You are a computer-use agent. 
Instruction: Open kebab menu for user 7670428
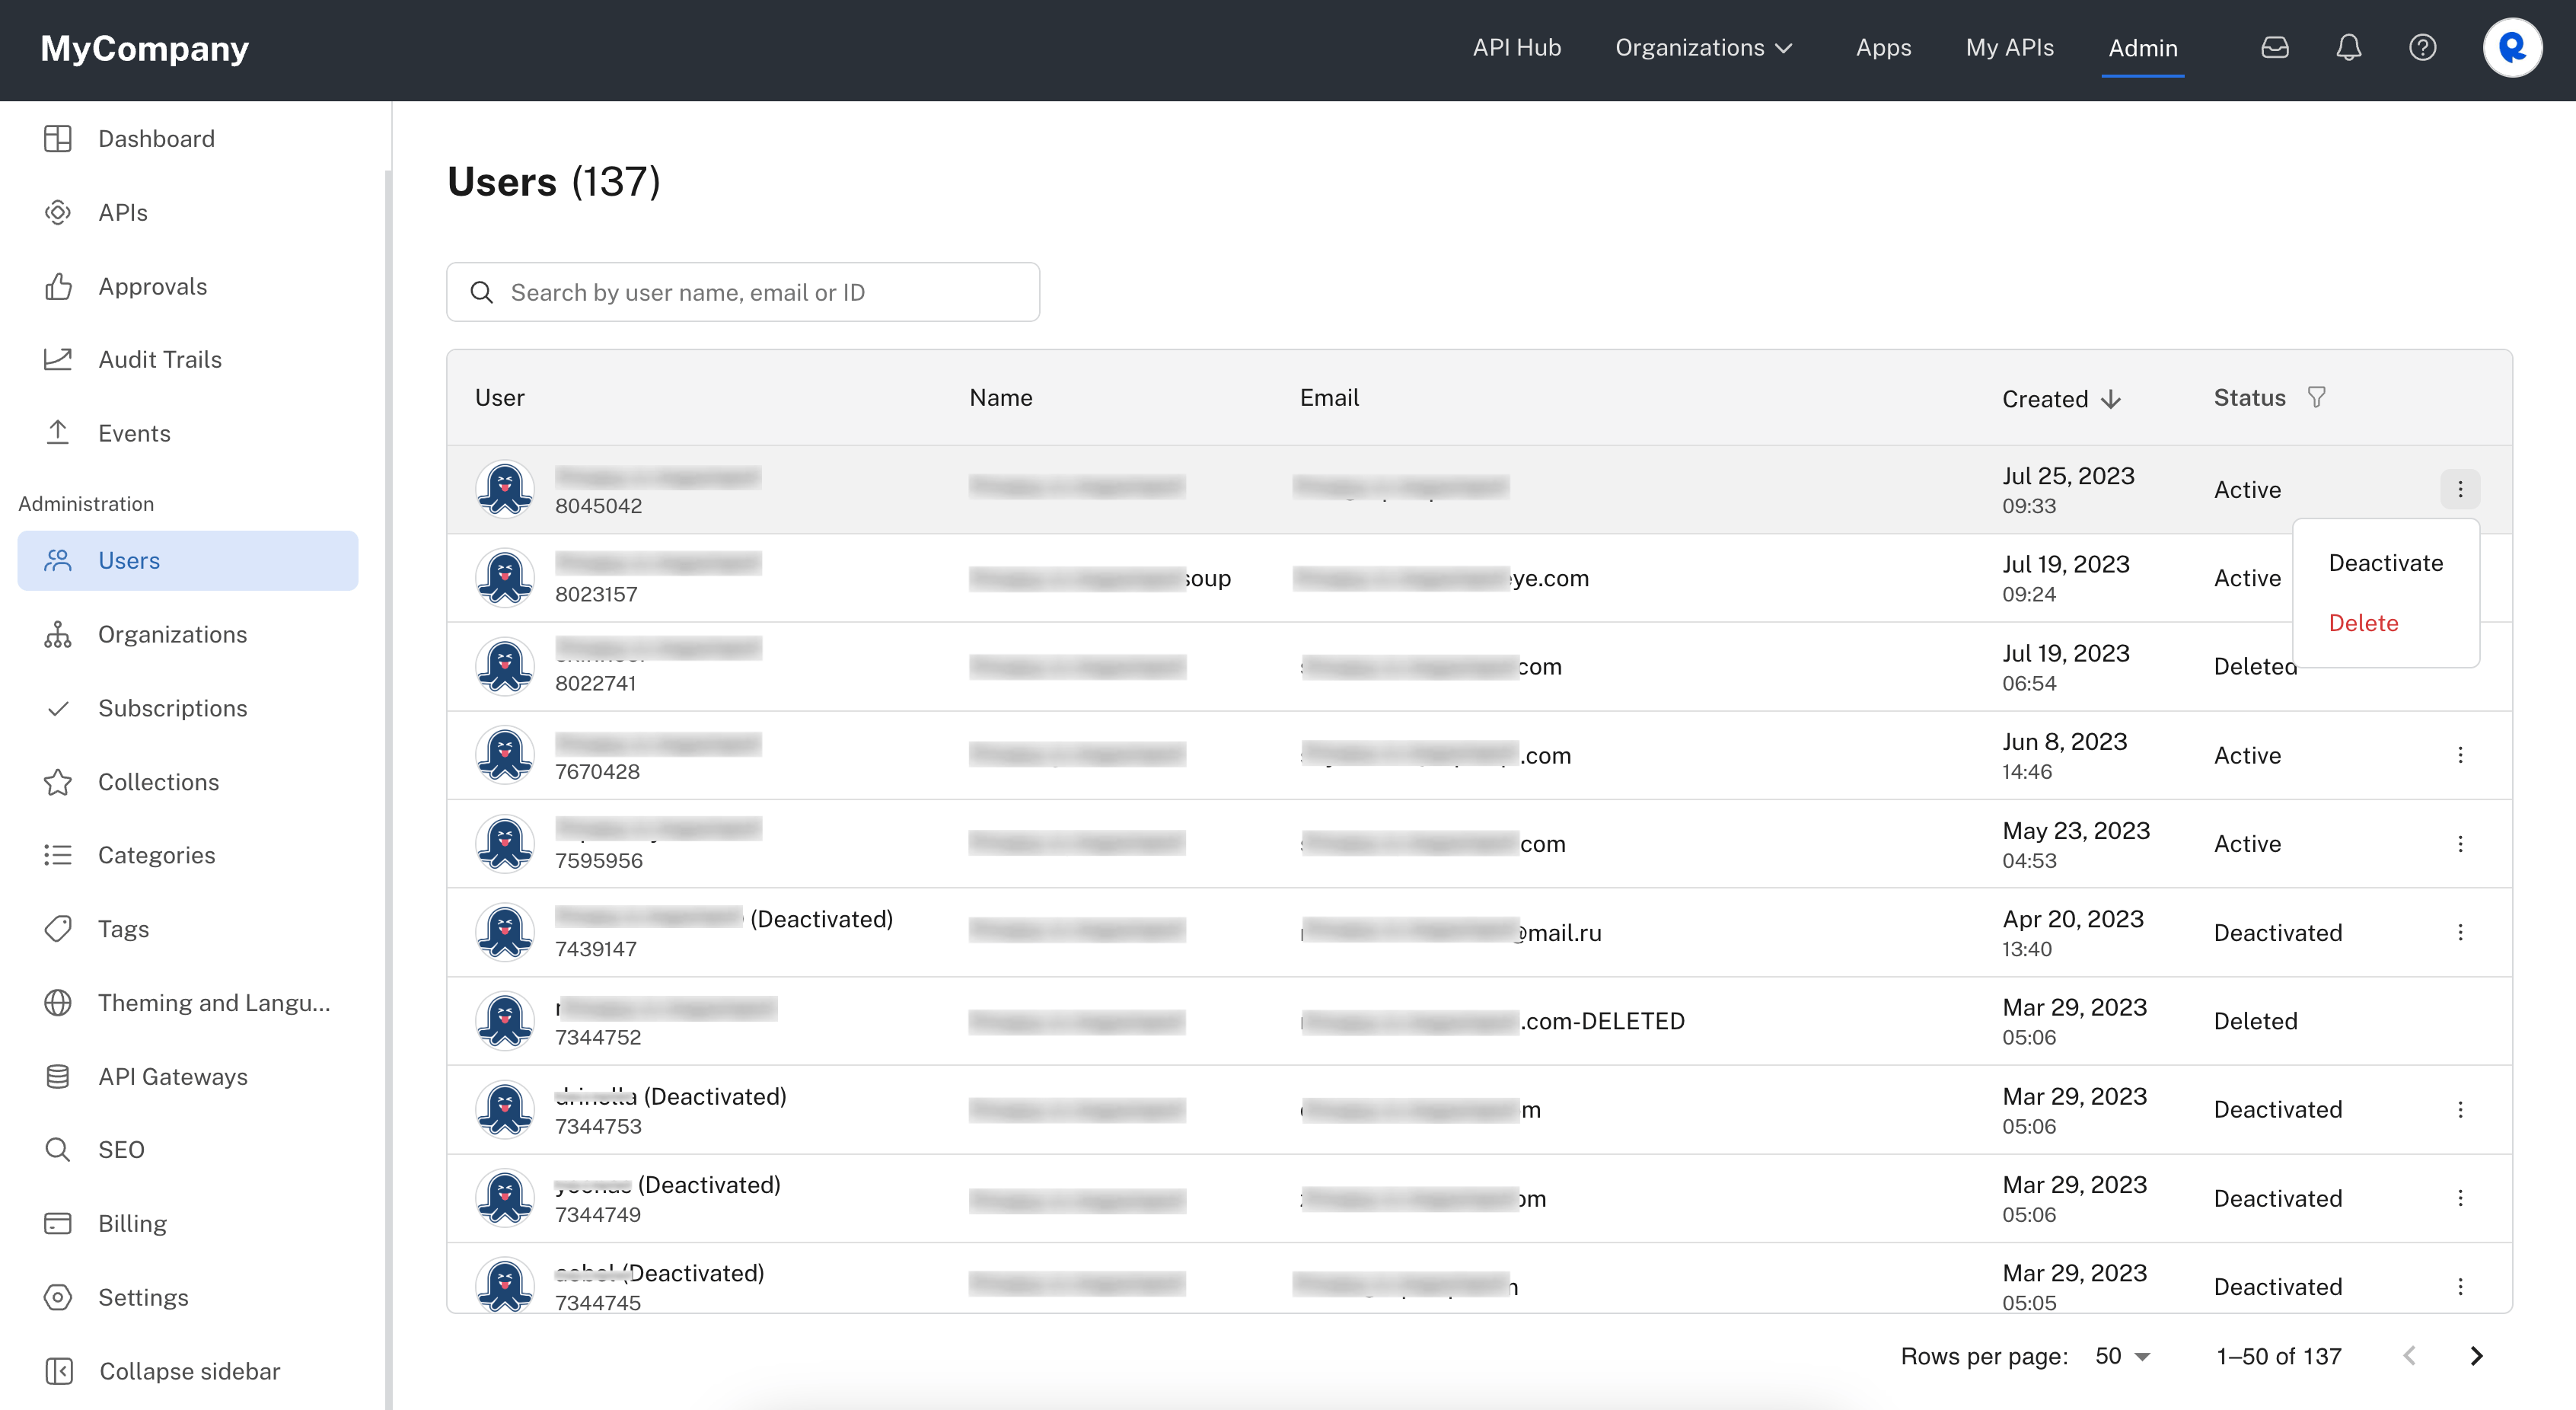tap(2460, 755)
